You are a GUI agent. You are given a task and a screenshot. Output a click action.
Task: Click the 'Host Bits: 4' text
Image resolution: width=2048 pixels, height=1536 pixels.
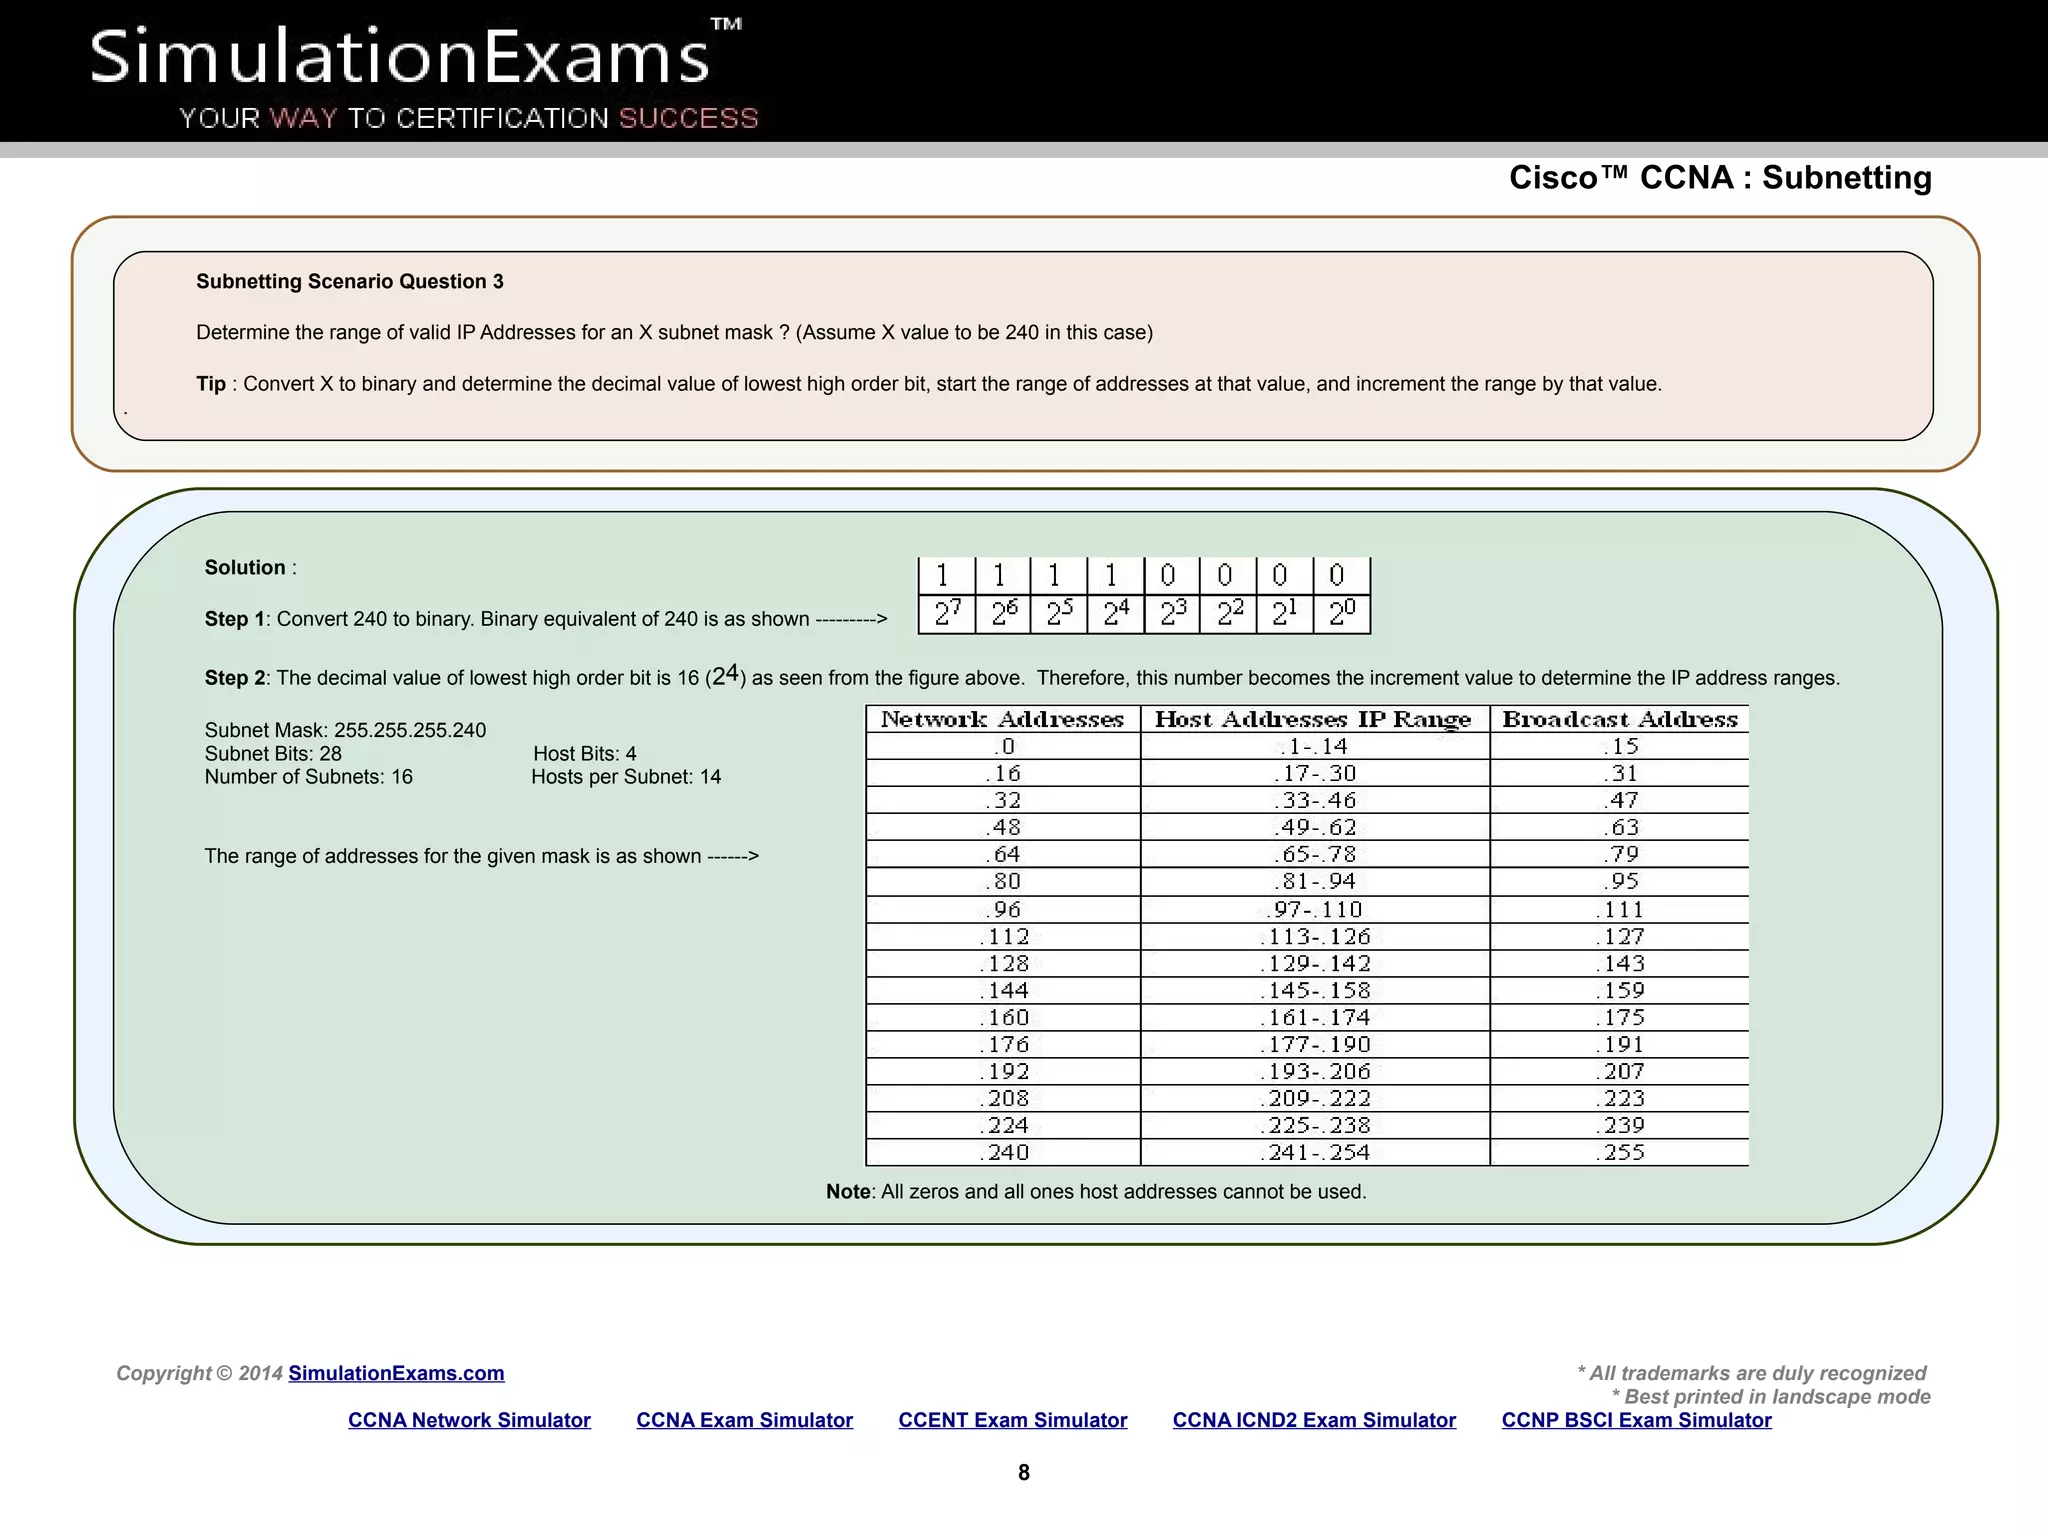[x=585, y=754]
